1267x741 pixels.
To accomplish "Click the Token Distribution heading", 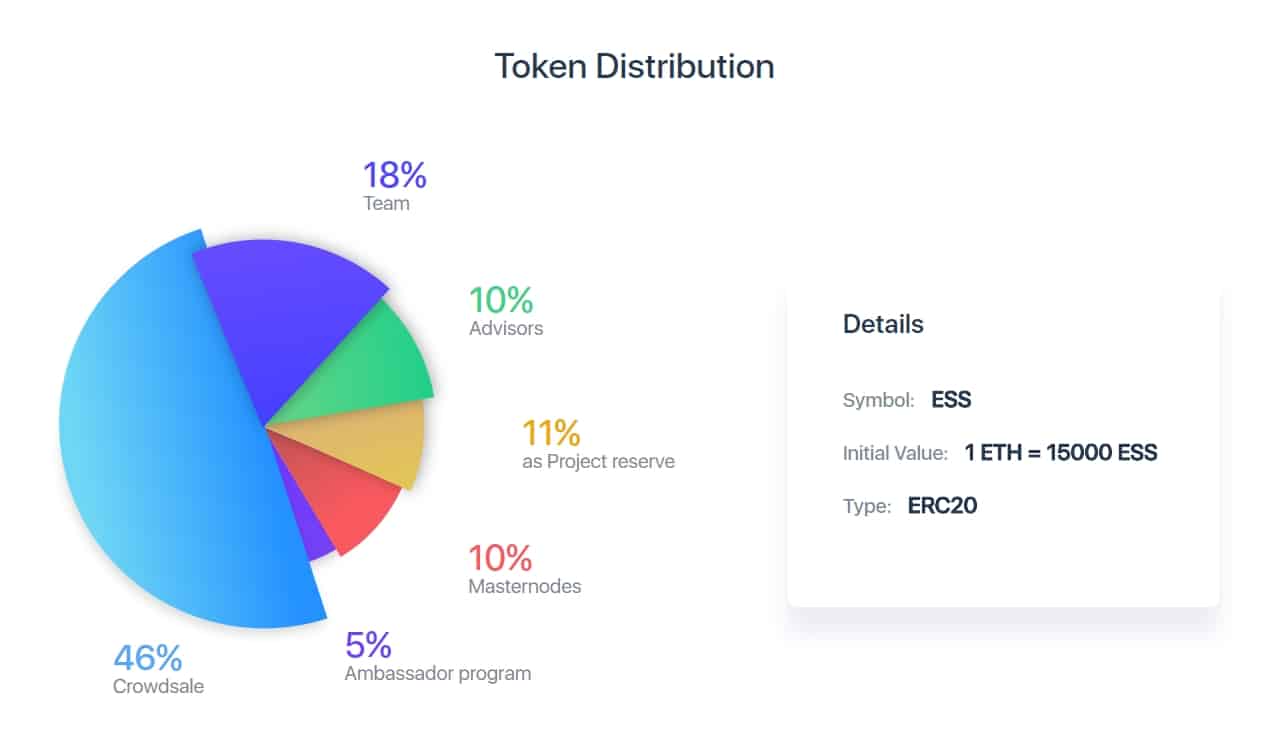I will [x=634, y=66].
